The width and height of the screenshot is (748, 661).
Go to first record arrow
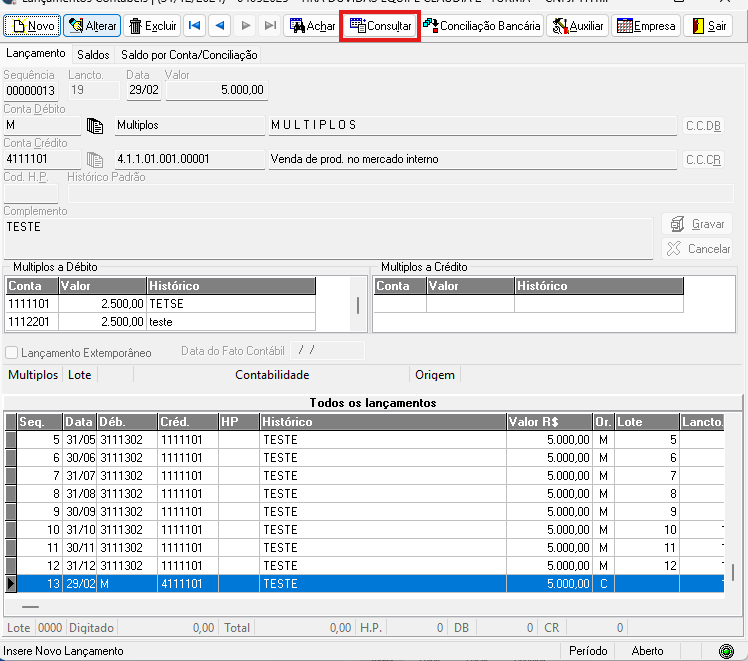coord(195,26)
